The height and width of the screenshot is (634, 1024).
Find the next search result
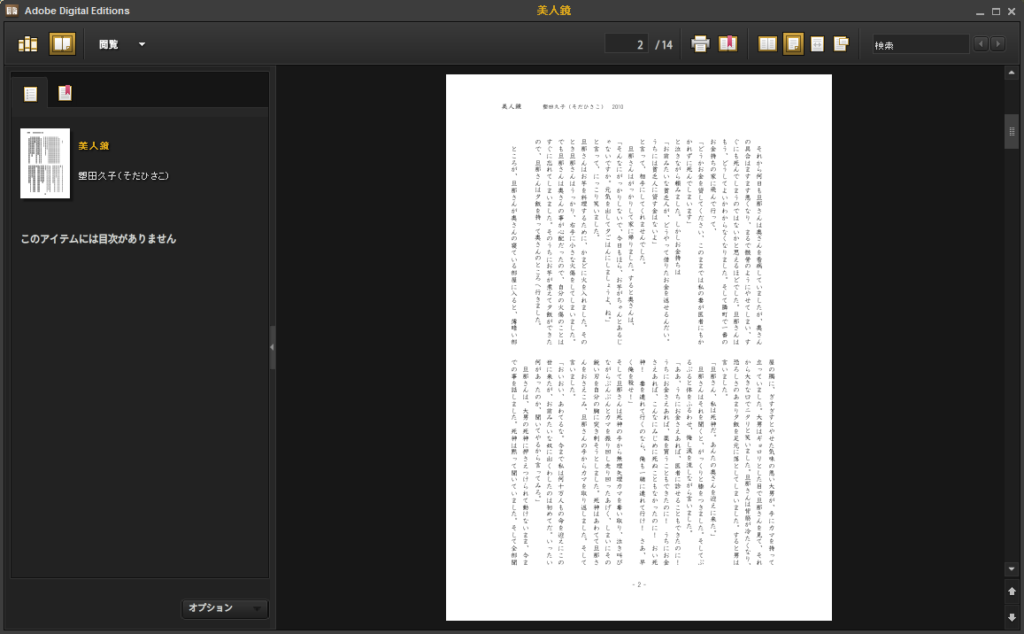point(996,44)
